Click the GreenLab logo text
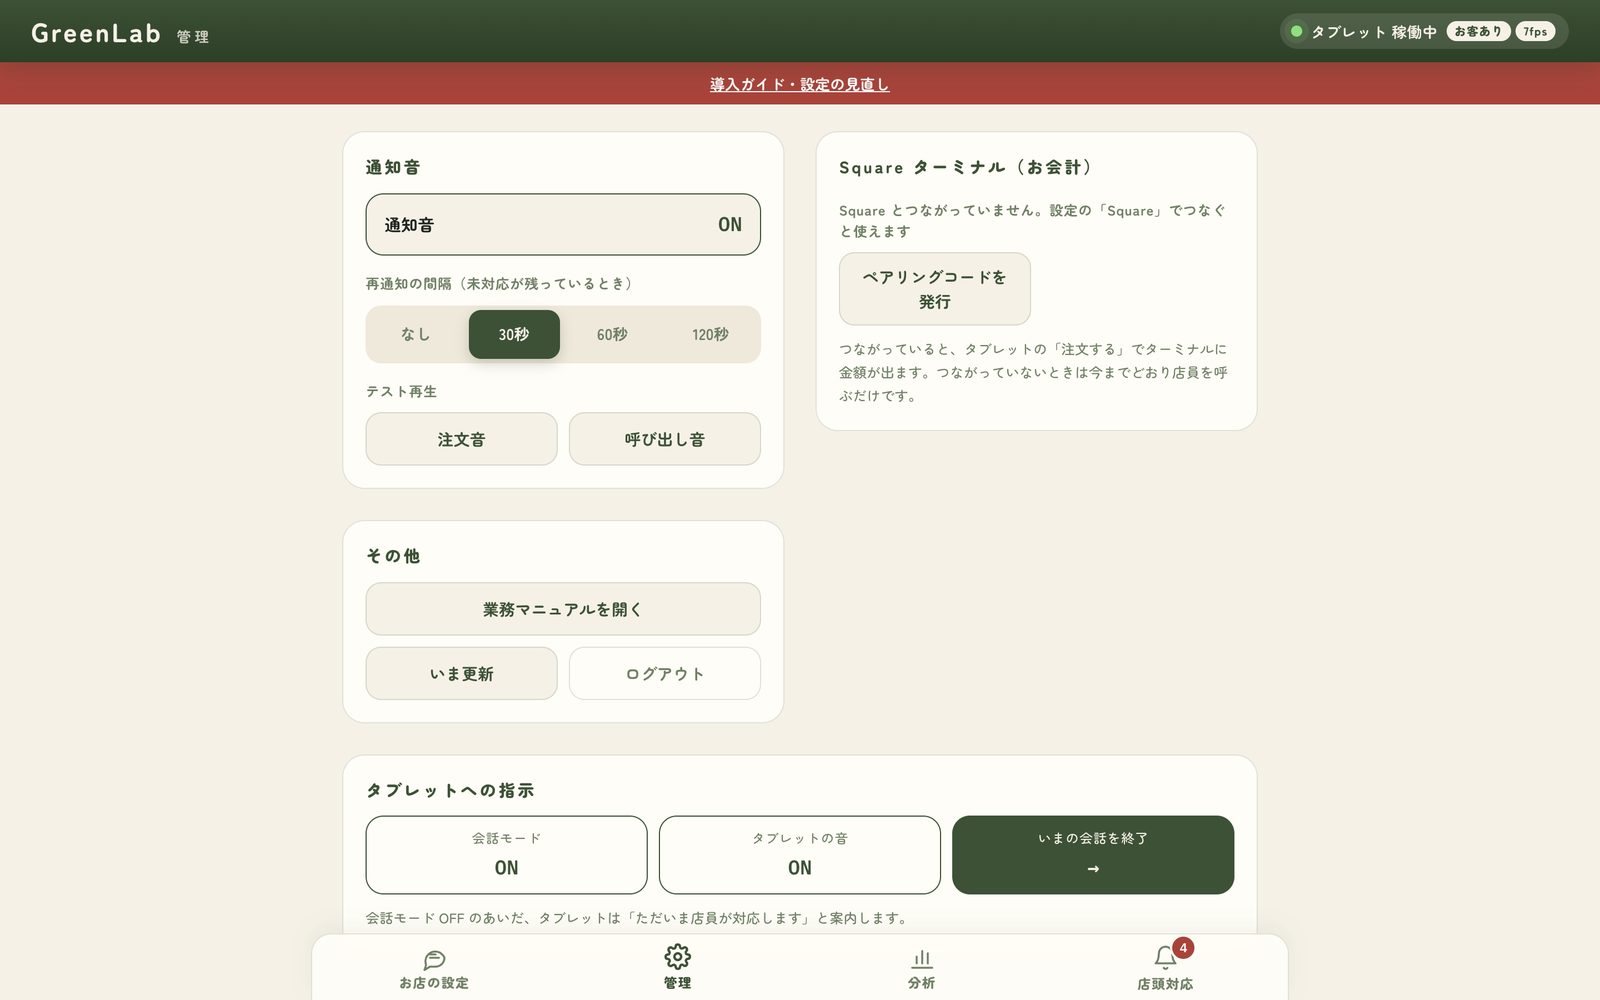This screenshot has height=1000, width=1600. (x=96, y=33)
